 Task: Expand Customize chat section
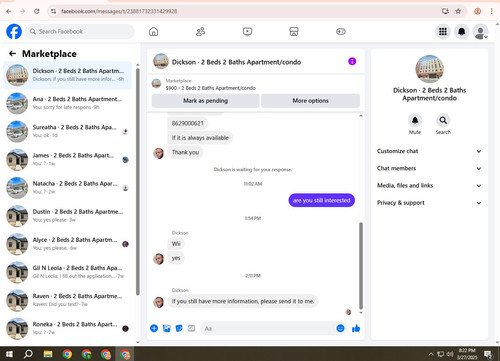coord(429,151)
